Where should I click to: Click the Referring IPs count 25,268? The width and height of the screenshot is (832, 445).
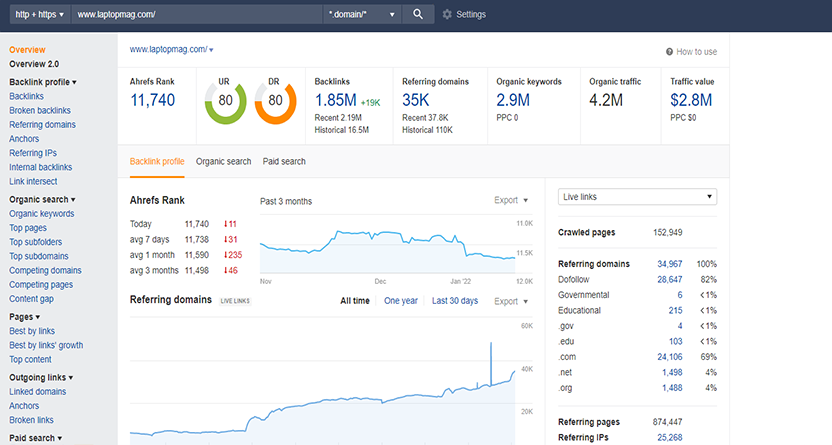670,438
